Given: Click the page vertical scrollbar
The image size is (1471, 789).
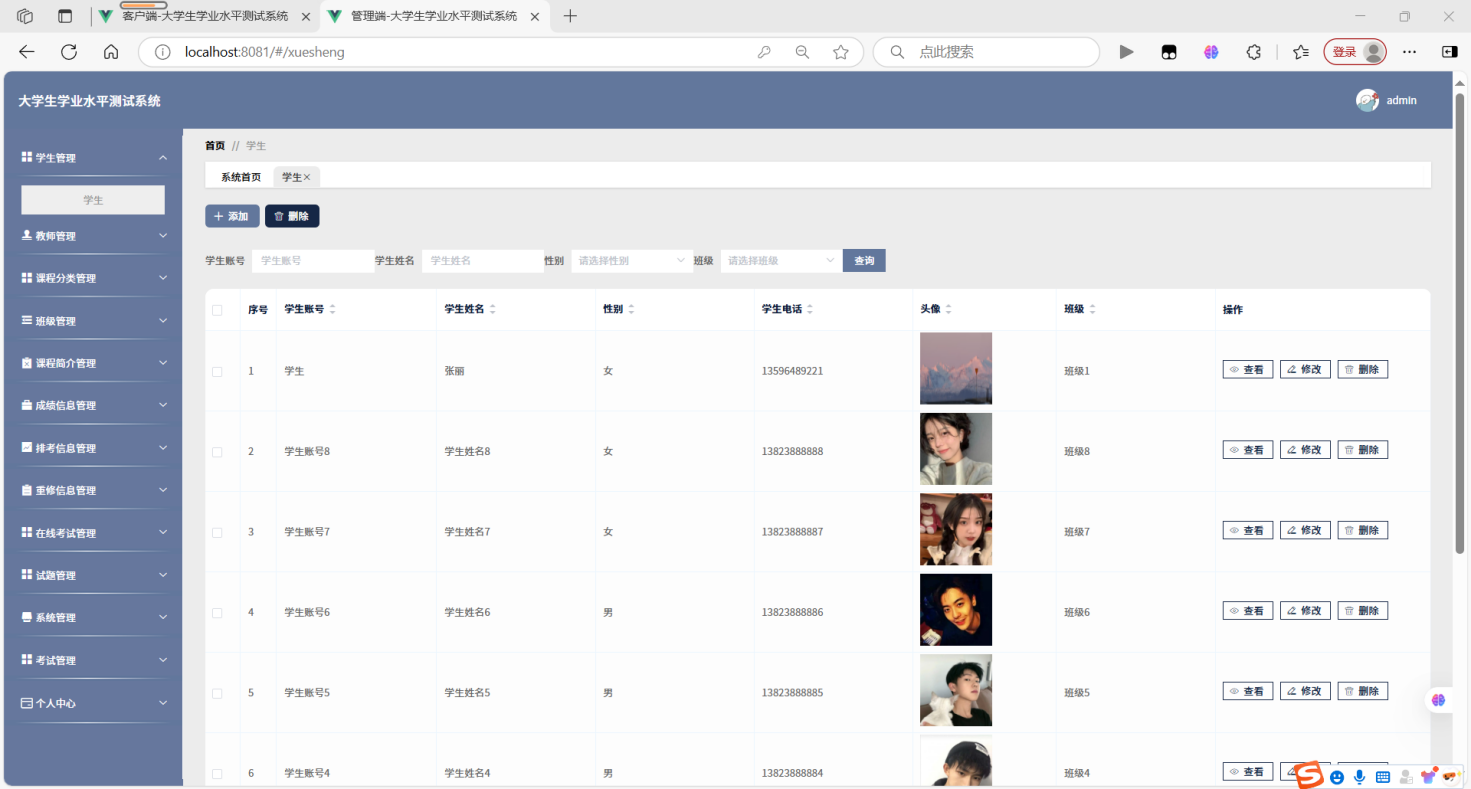Looking at the screenshot, I should click(1460, 323).
